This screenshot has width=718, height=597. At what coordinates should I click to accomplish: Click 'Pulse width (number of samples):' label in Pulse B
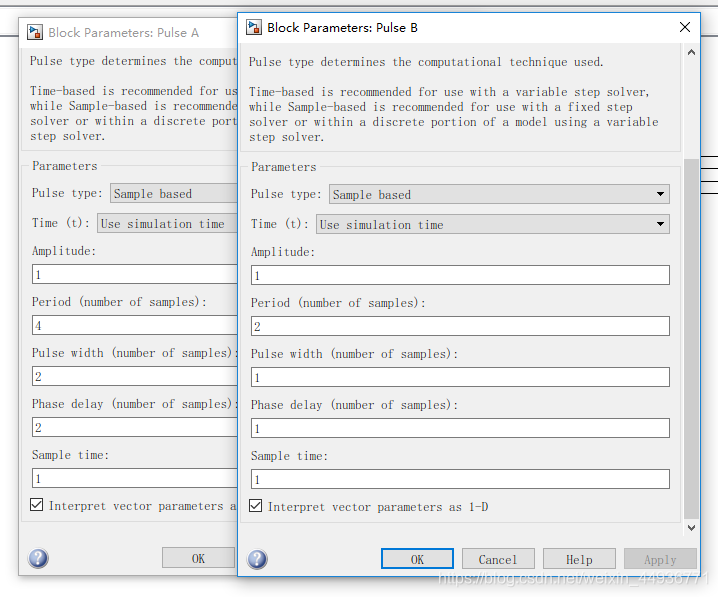pyautogui.click(x=354, y=354)
